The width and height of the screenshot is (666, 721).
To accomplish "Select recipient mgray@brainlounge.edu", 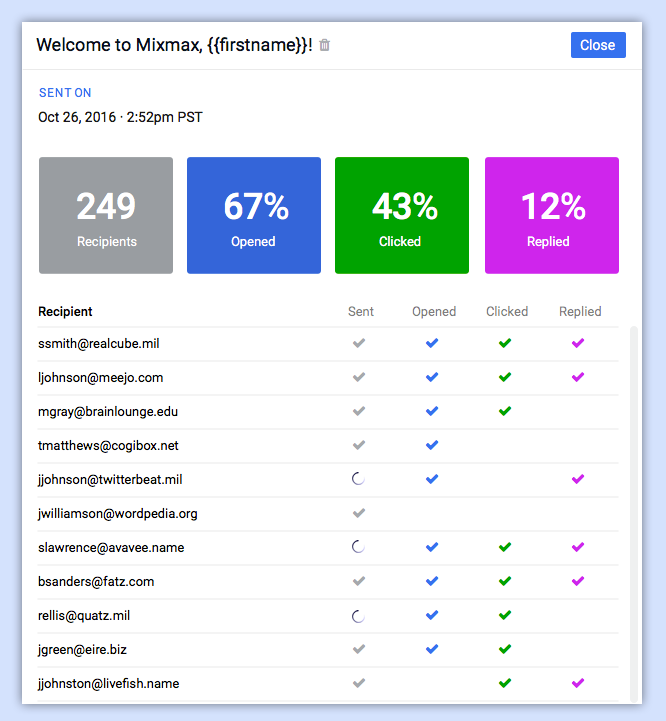I will point(108,412).
